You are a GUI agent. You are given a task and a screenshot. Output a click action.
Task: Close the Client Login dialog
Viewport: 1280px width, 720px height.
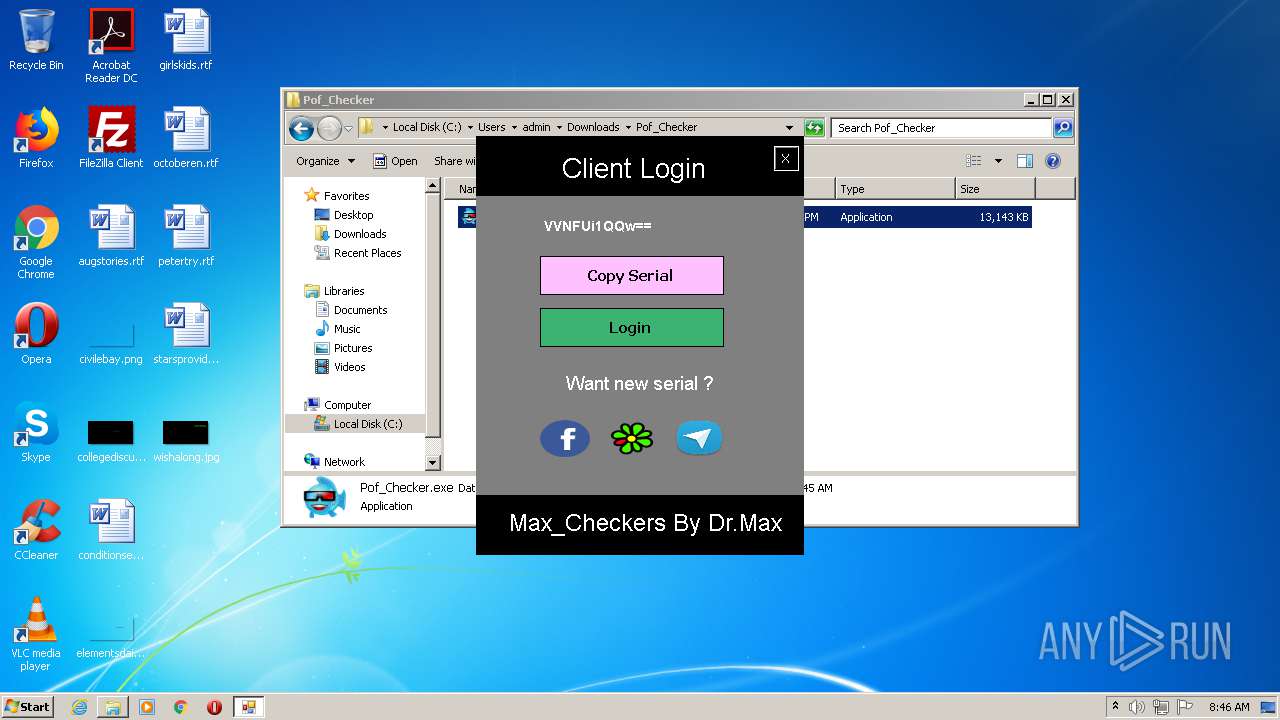(786, 158)
